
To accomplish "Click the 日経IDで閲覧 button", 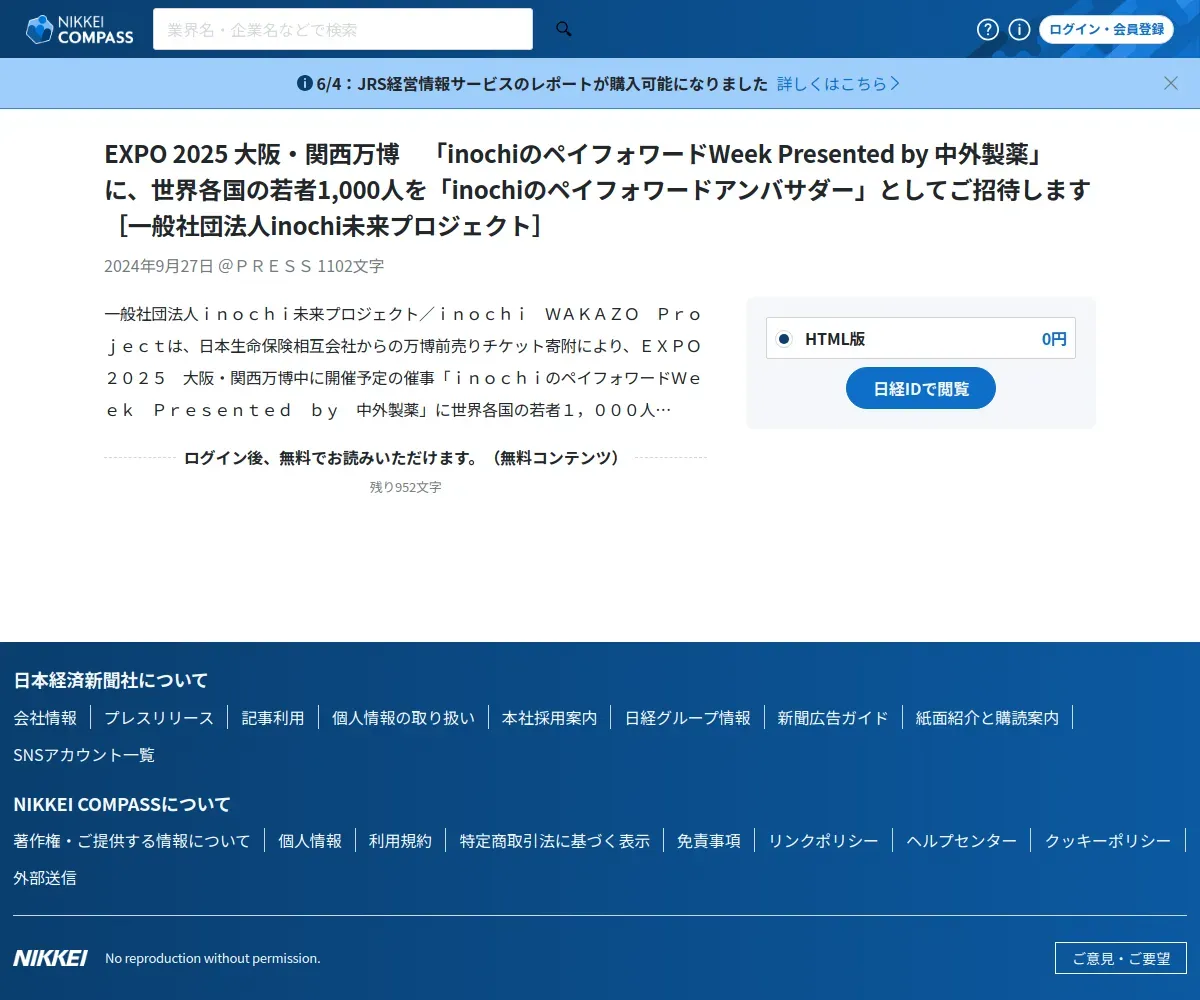I will pos(921,388).
